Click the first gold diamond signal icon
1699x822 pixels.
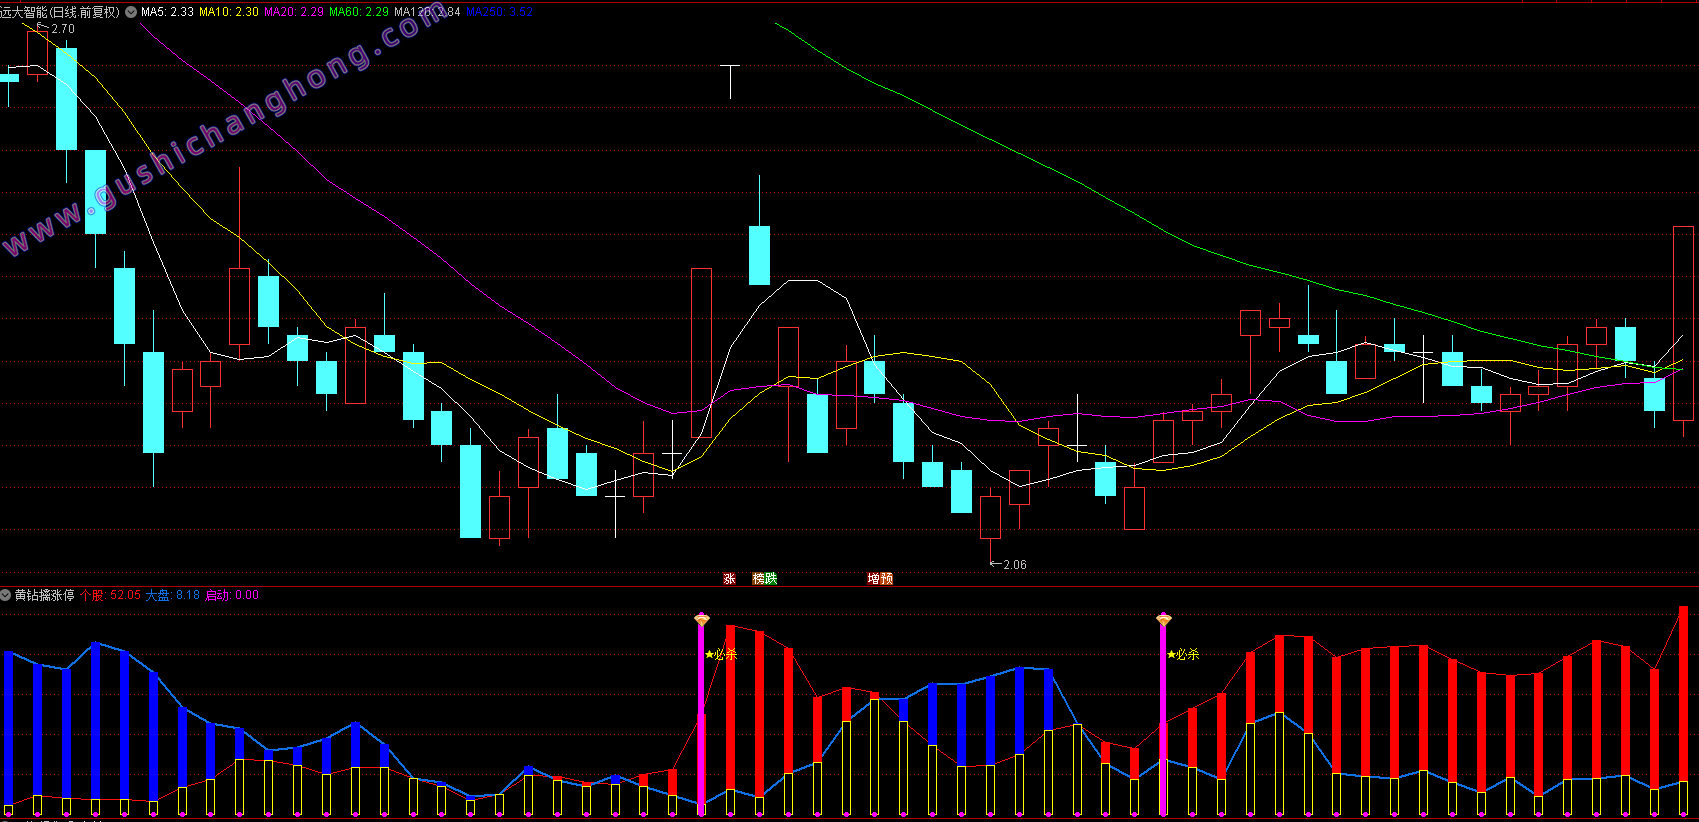[702, 620]
